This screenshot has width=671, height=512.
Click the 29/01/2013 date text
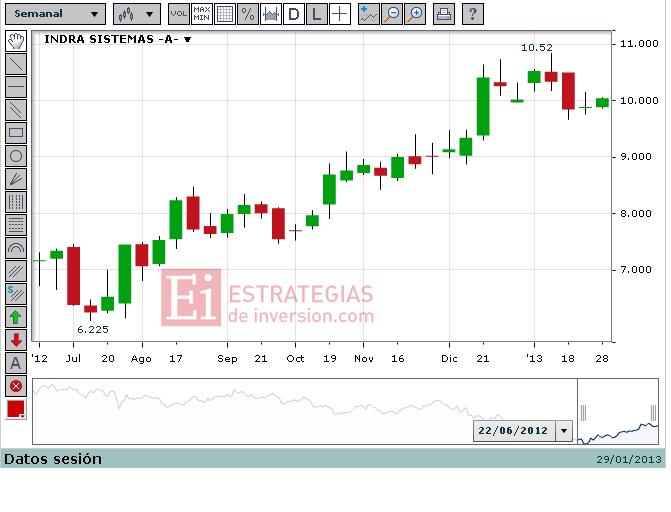click(629, 459)
